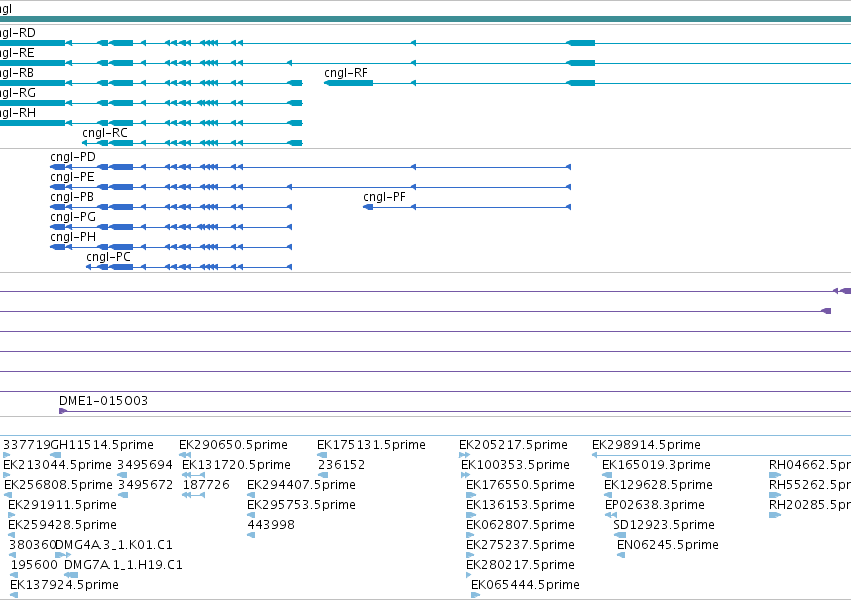Click EST EK176550.5prime
The width and height of the screenshot is (851, 600).
tap(520, 485)
